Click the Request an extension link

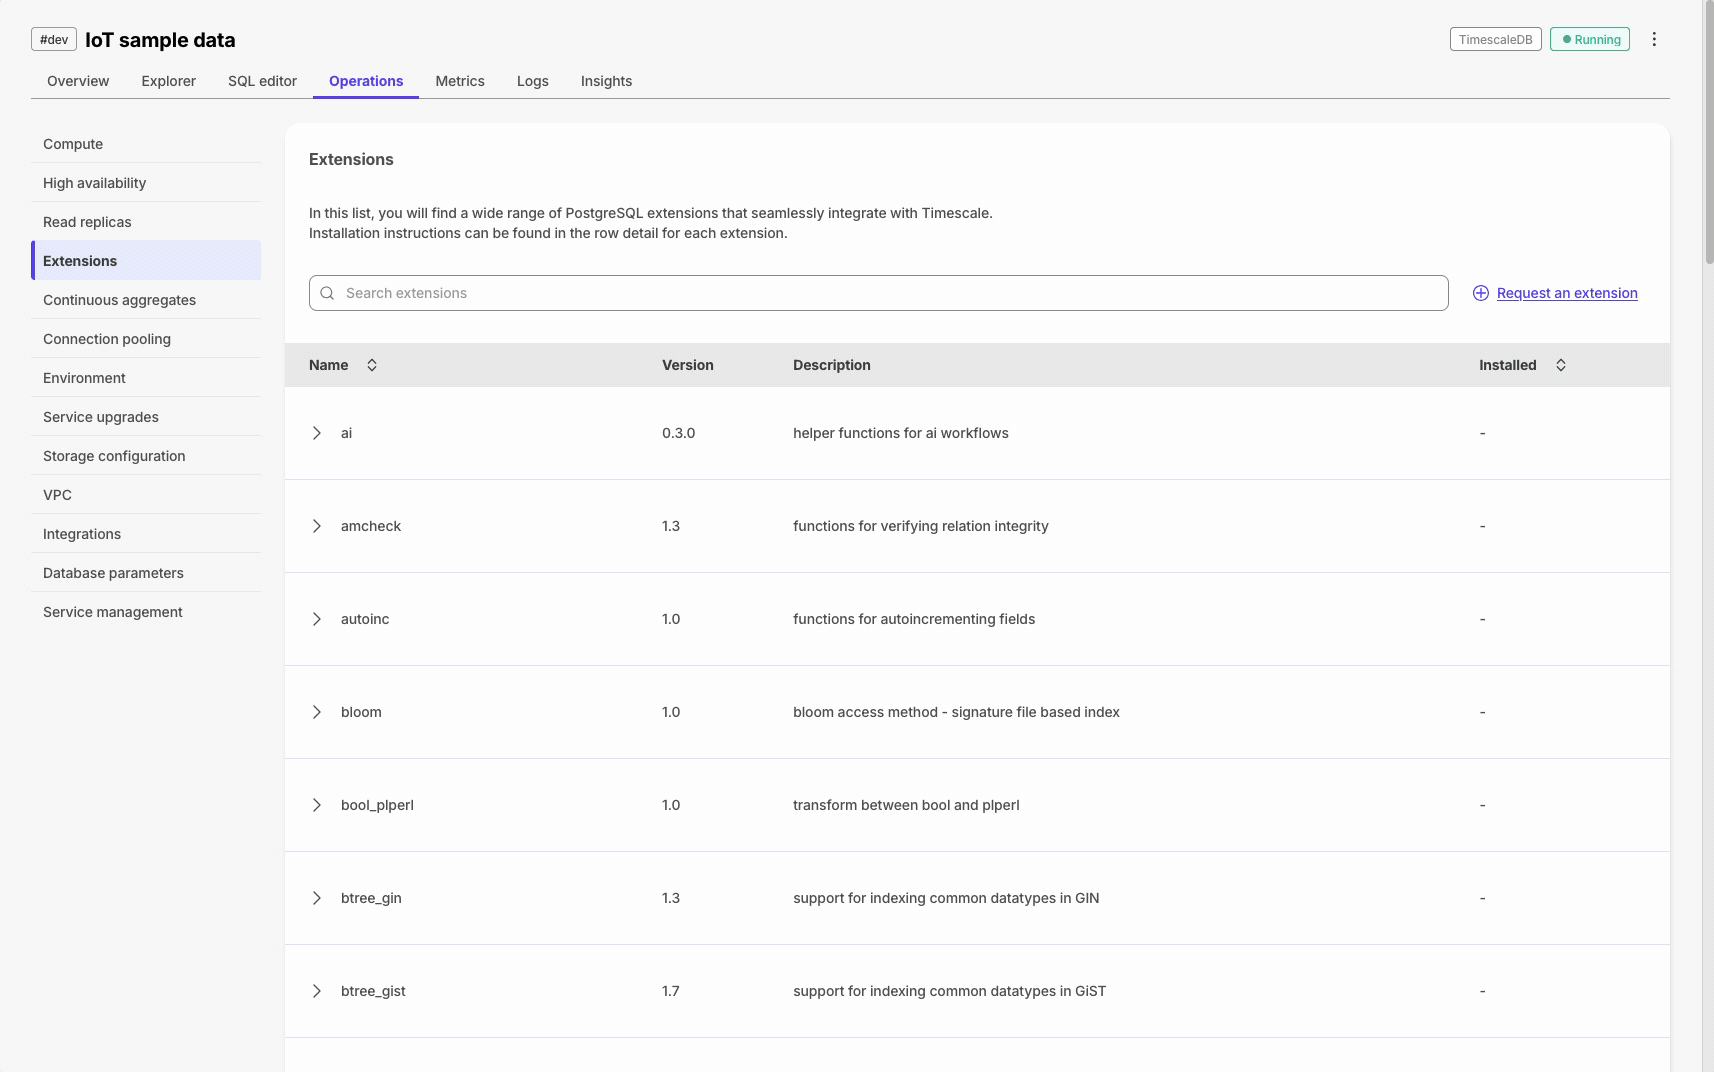pyautogui.click(x=1567, y=293)
